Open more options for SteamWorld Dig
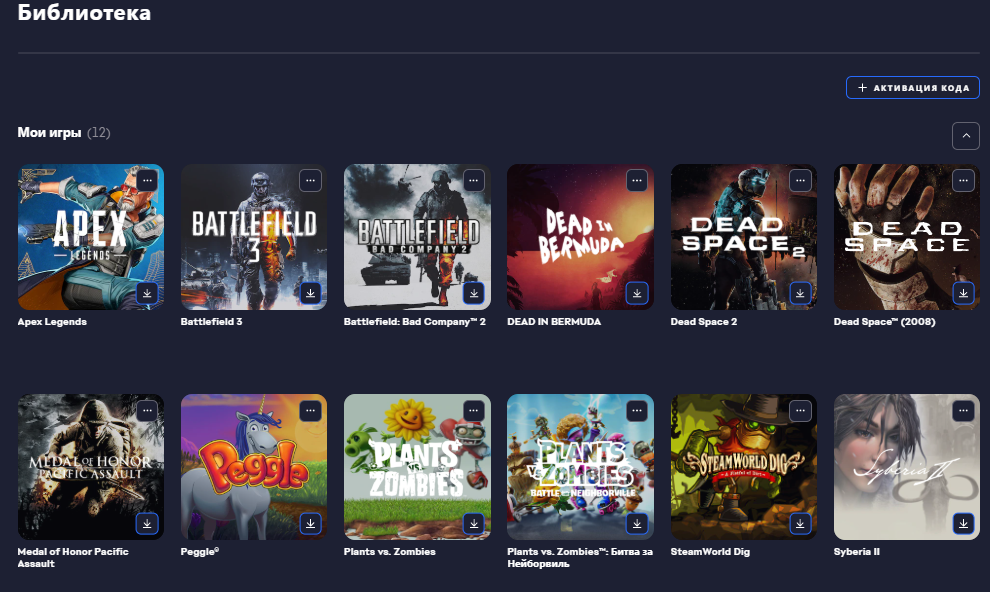Screen dimensions: 990x592 click(800, 411)
